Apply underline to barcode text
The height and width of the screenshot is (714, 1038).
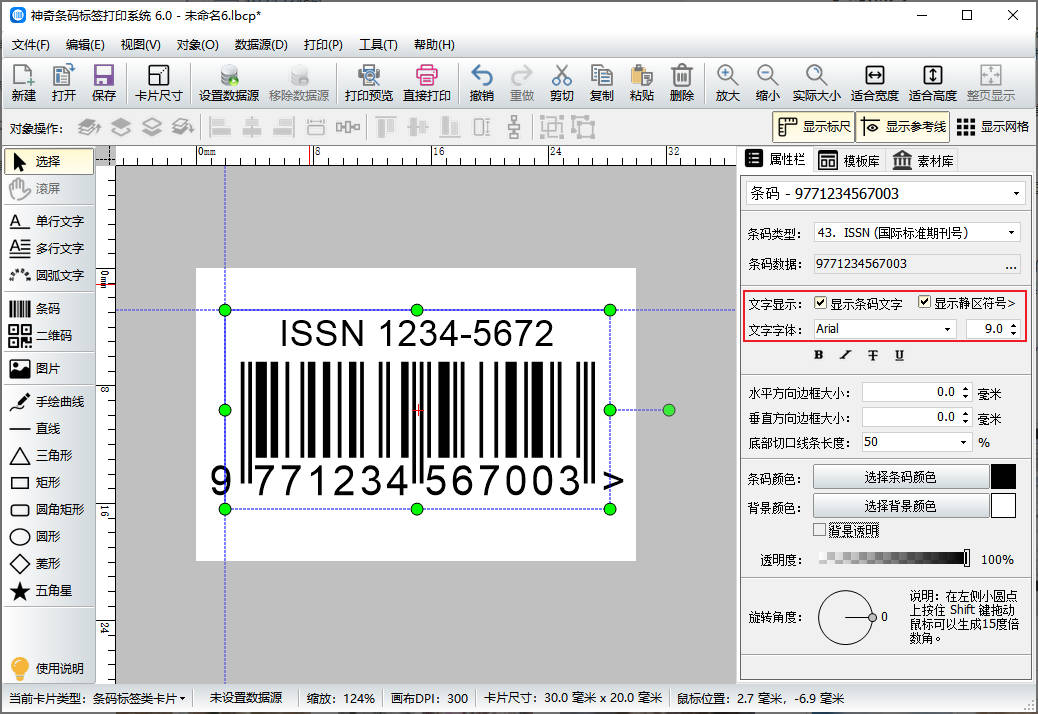tap(899, 355)
